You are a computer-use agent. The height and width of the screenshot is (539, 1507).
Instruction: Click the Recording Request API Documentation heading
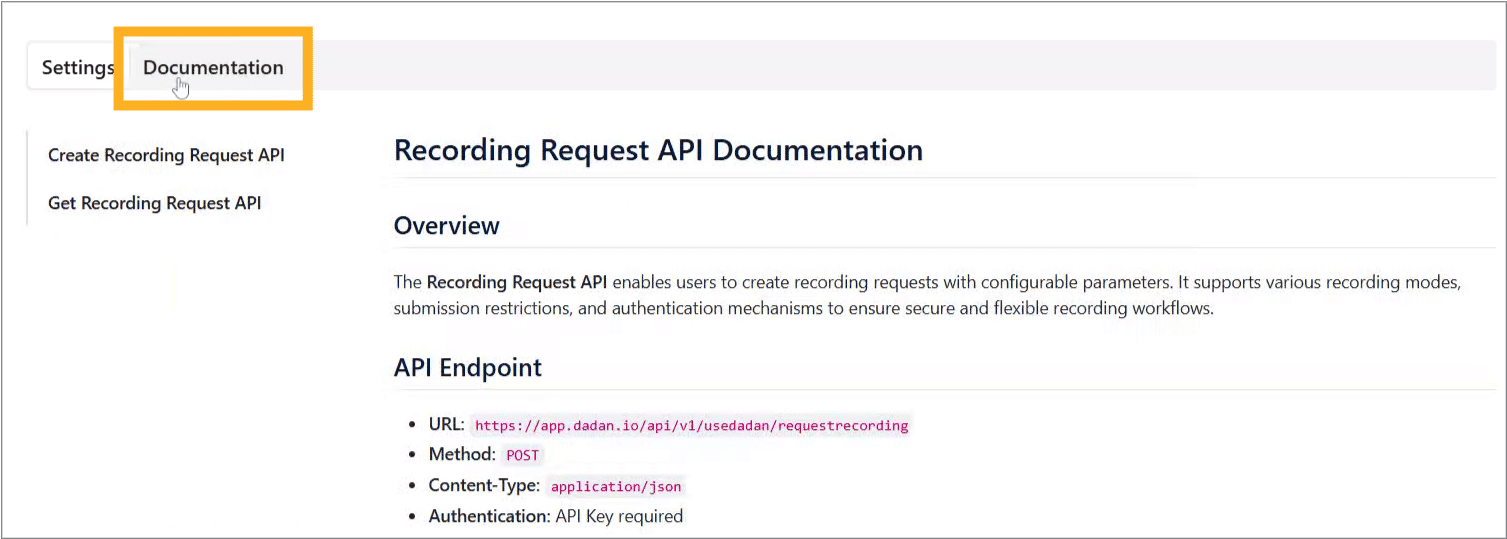tap(658, 150)
